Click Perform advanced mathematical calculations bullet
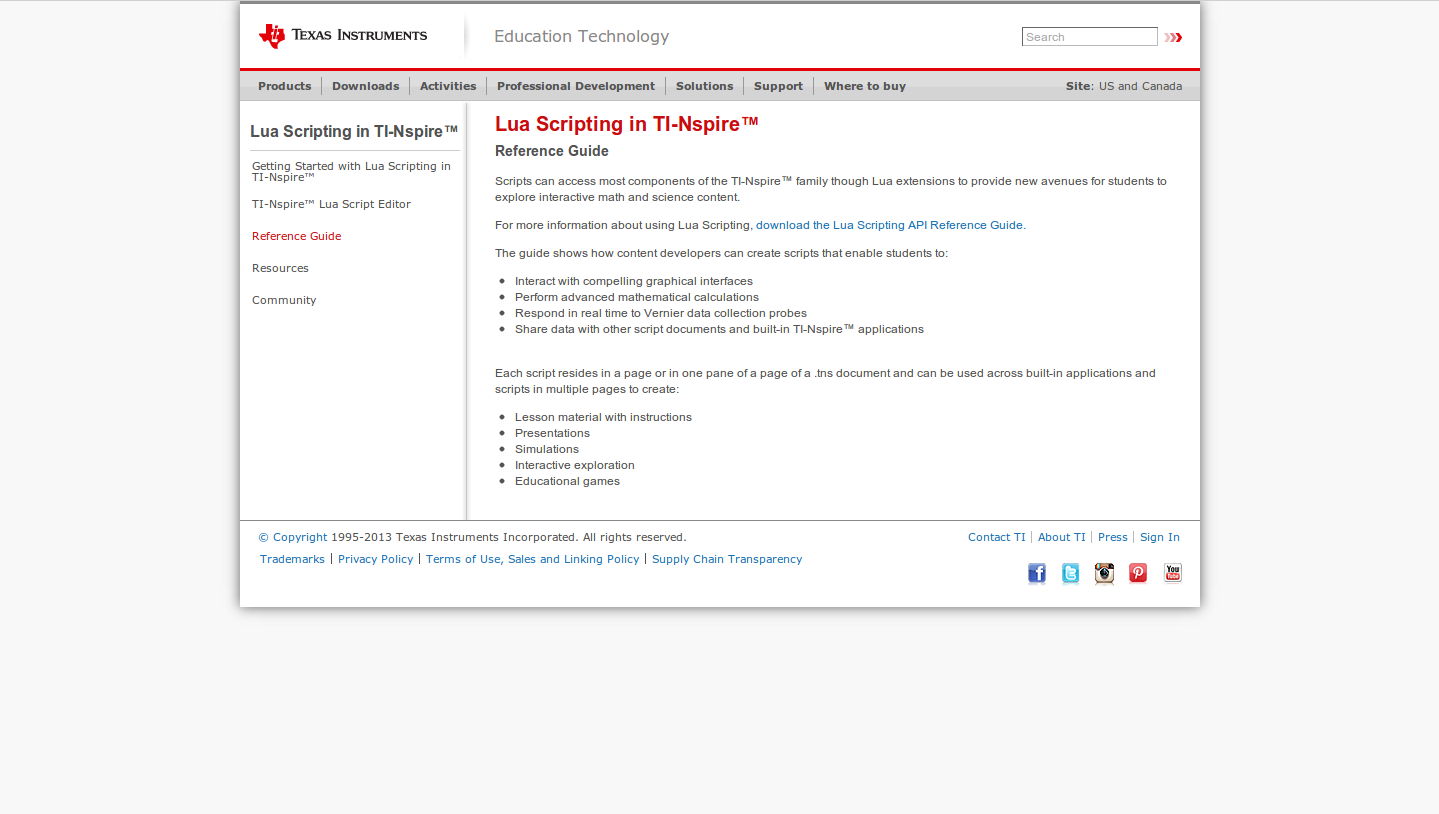Screen dimensions: 1439x814 (637, 297)
